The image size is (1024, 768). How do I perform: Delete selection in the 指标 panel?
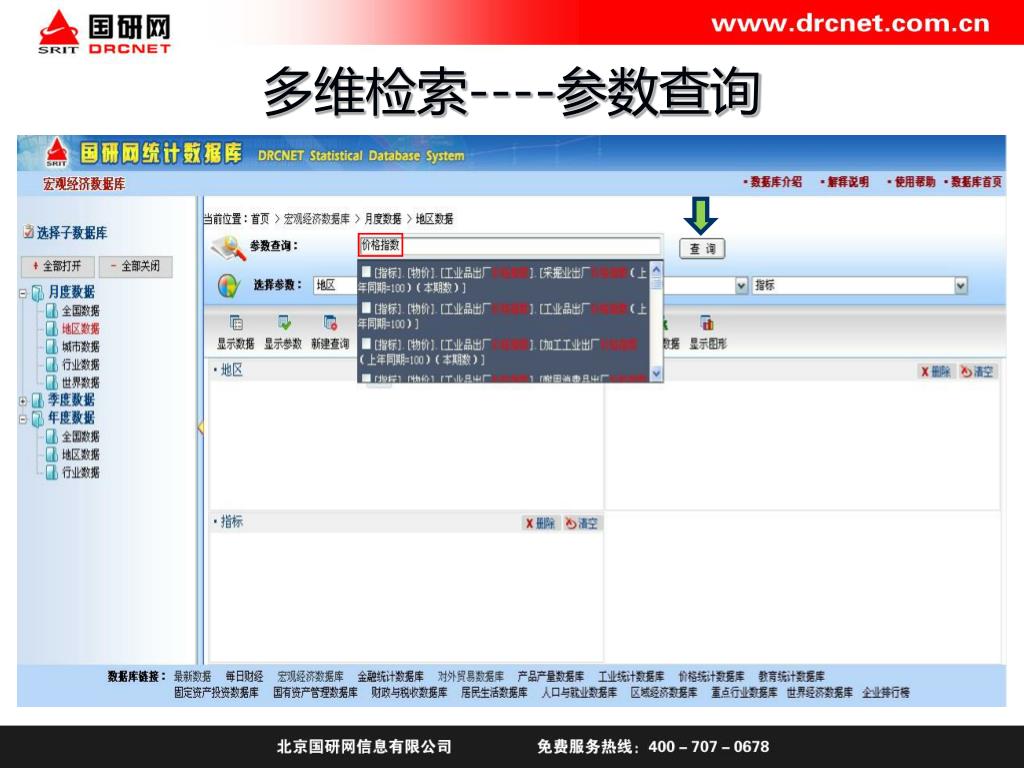pyautogui.click(x=539, y=523)
